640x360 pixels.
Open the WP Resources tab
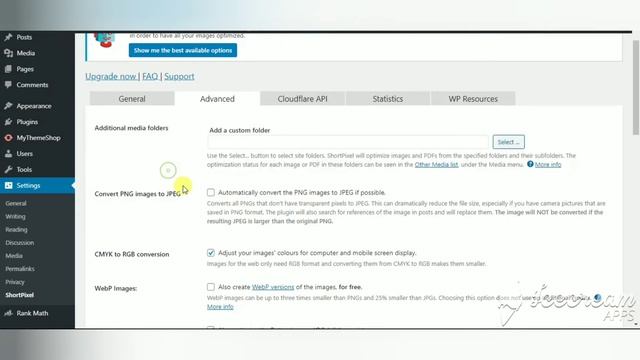[x=473, y=99]
